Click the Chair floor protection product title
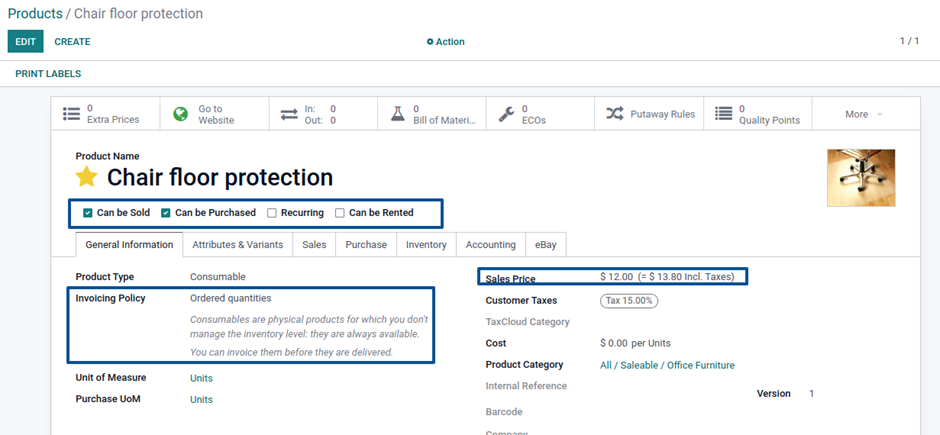The image size is (940, 435). [x=220, y=177]
